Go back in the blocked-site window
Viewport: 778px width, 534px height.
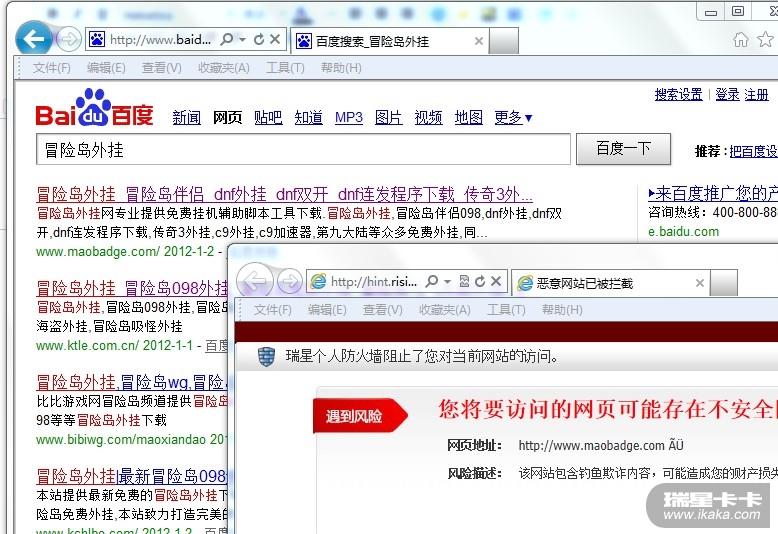[255, 281]
